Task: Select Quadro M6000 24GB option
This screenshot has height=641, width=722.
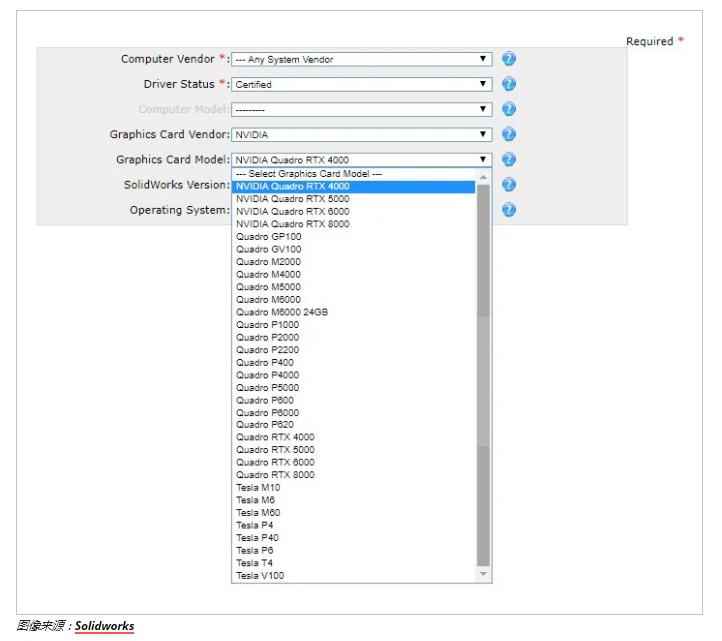Action: [x=281, y=312]
